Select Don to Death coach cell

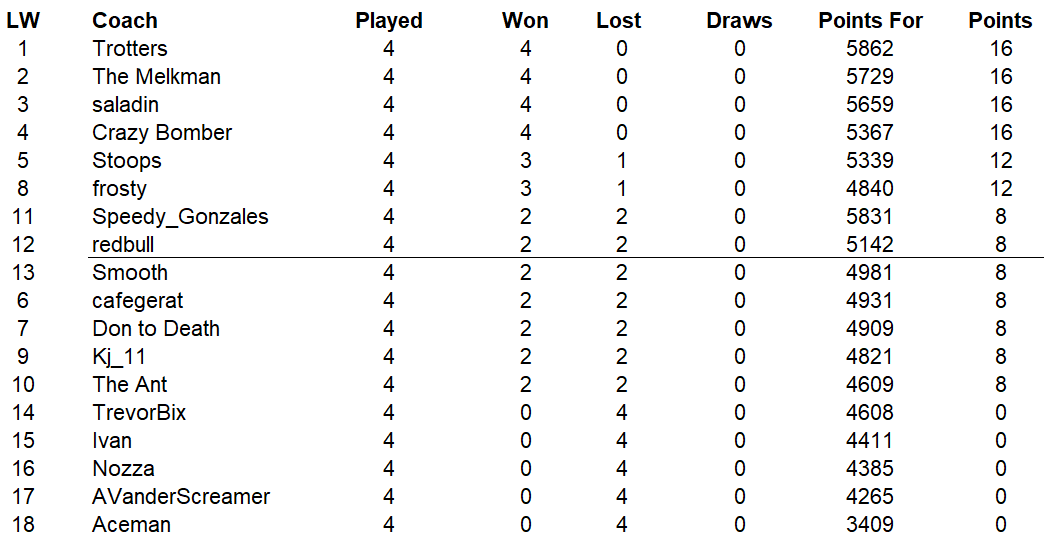pos(156,329)
